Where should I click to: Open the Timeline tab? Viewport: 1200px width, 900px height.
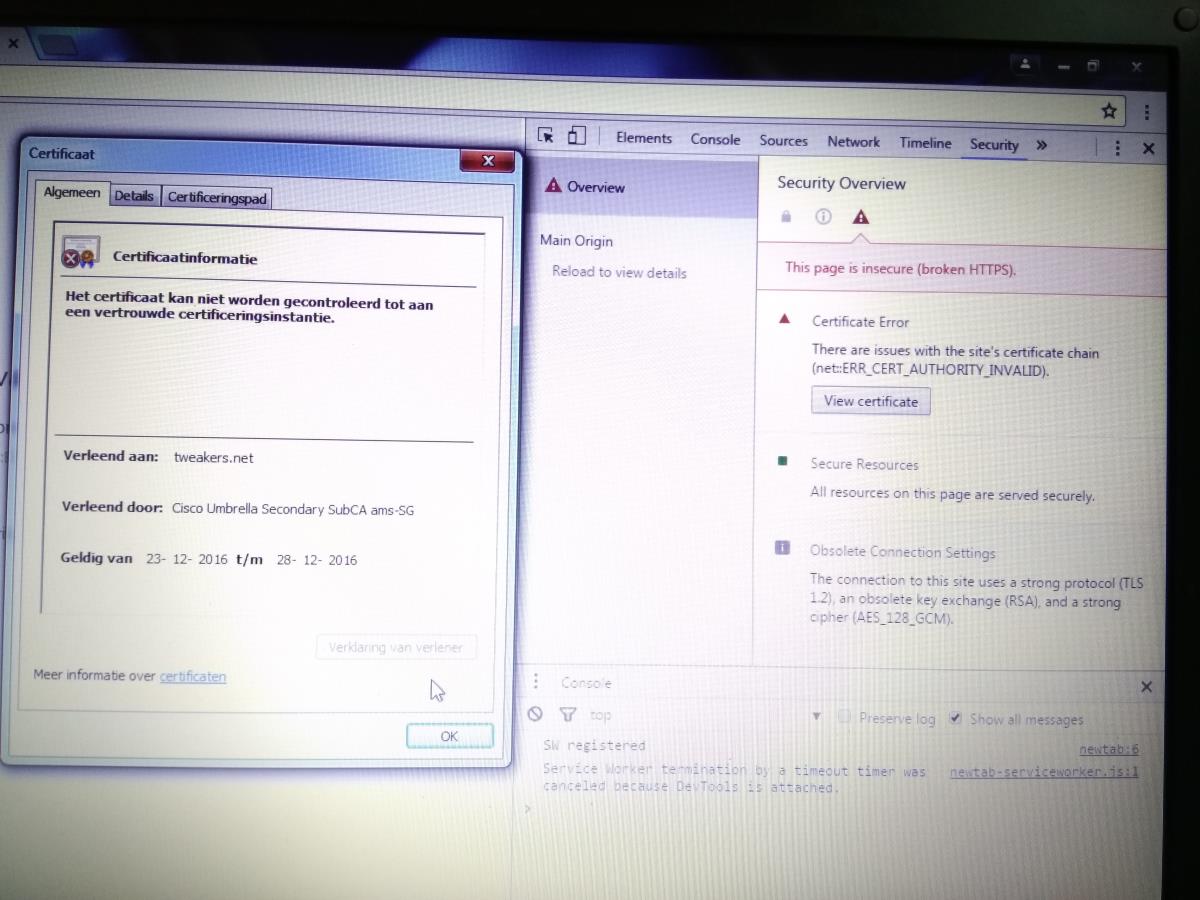(x=925, y=143)
